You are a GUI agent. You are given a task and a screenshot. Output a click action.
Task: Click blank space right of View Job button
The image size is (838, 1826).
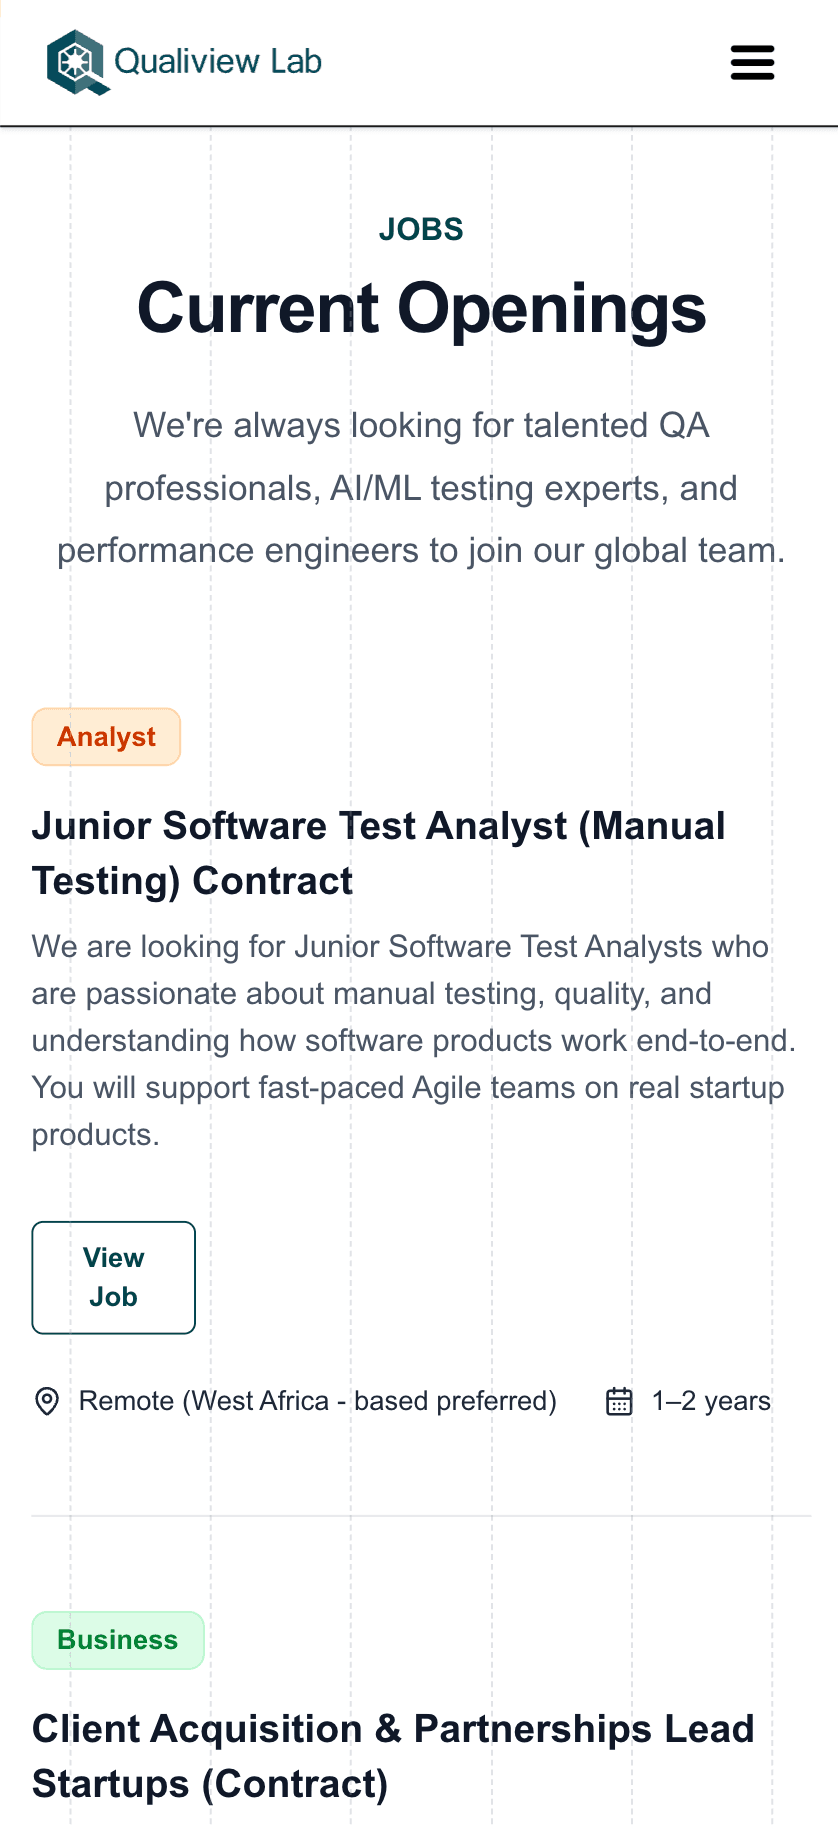click(x=500, y=1278)
